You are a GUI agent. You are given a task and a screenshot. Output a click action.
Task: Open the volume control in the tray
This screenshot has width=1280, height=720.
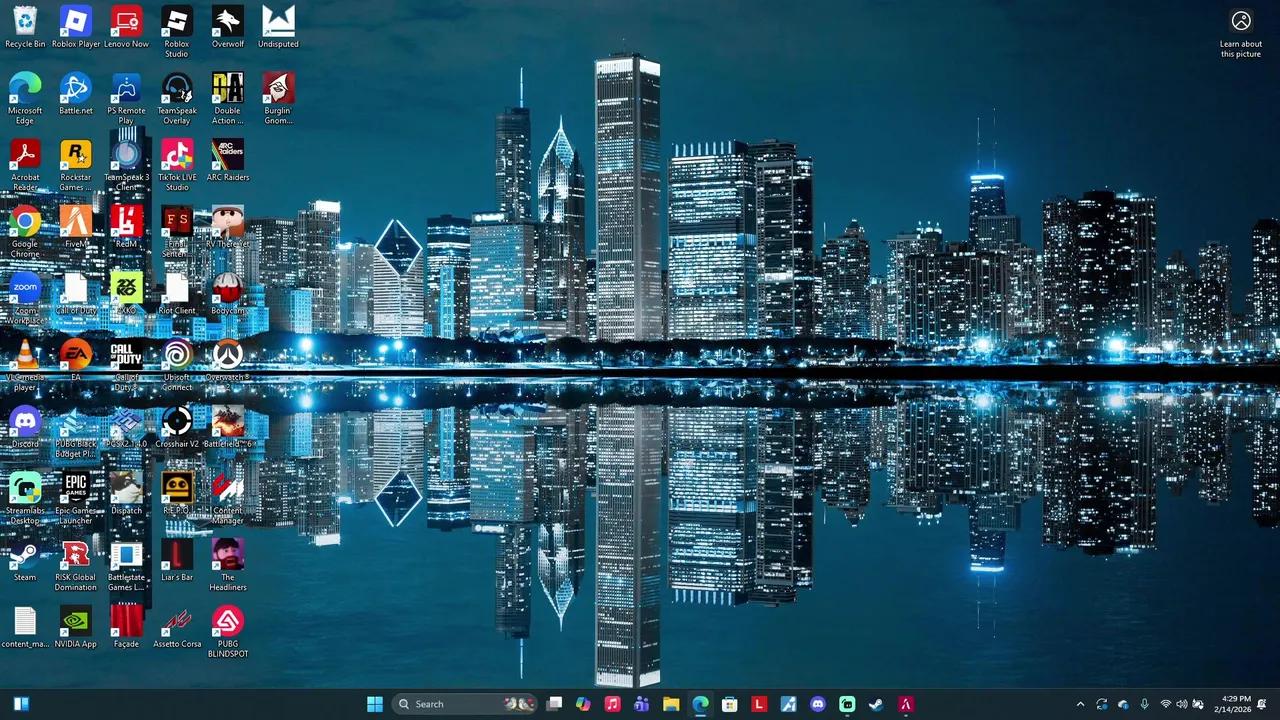pyautogui.click(x=1181, y=704)
